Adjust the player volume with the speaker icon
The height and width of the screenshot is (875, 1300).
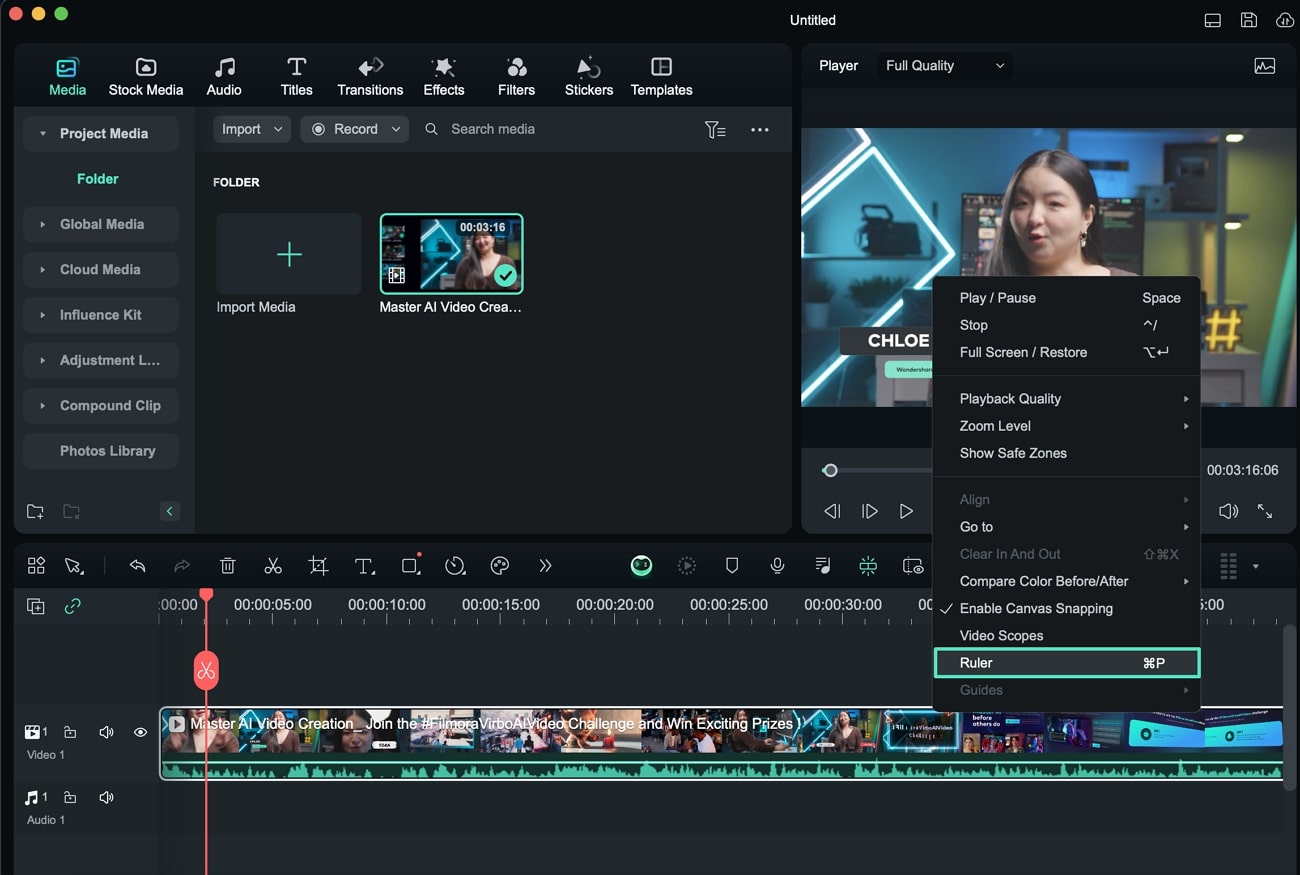pos(1228,511)
